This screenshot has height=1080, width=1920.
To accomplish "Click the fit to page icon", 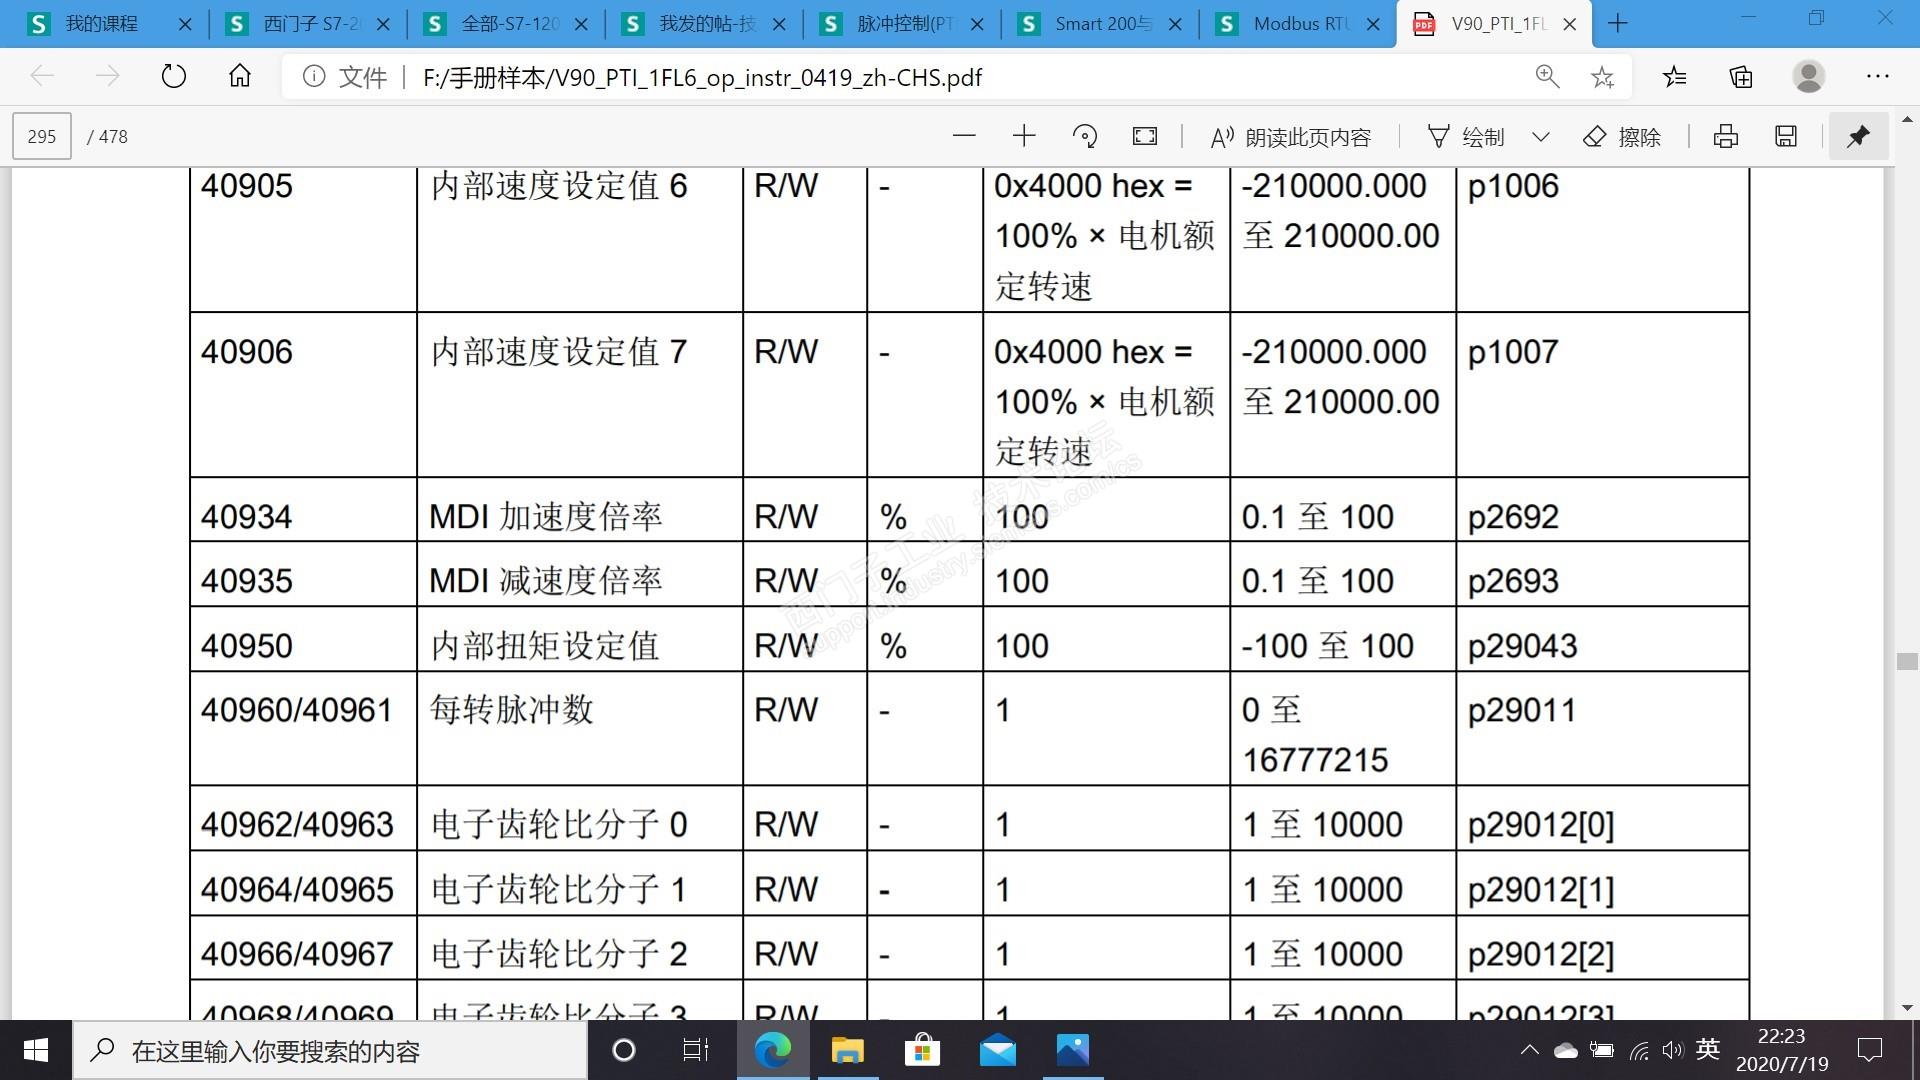I will coord(1144,136).
